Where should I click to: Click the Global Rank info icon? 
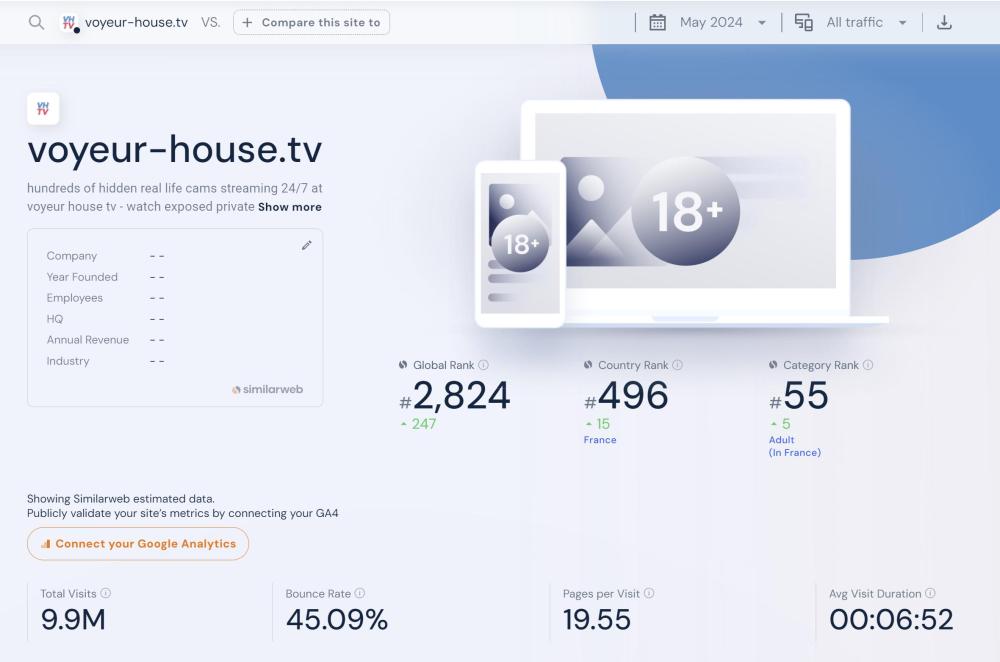click(x=484, y=366)
